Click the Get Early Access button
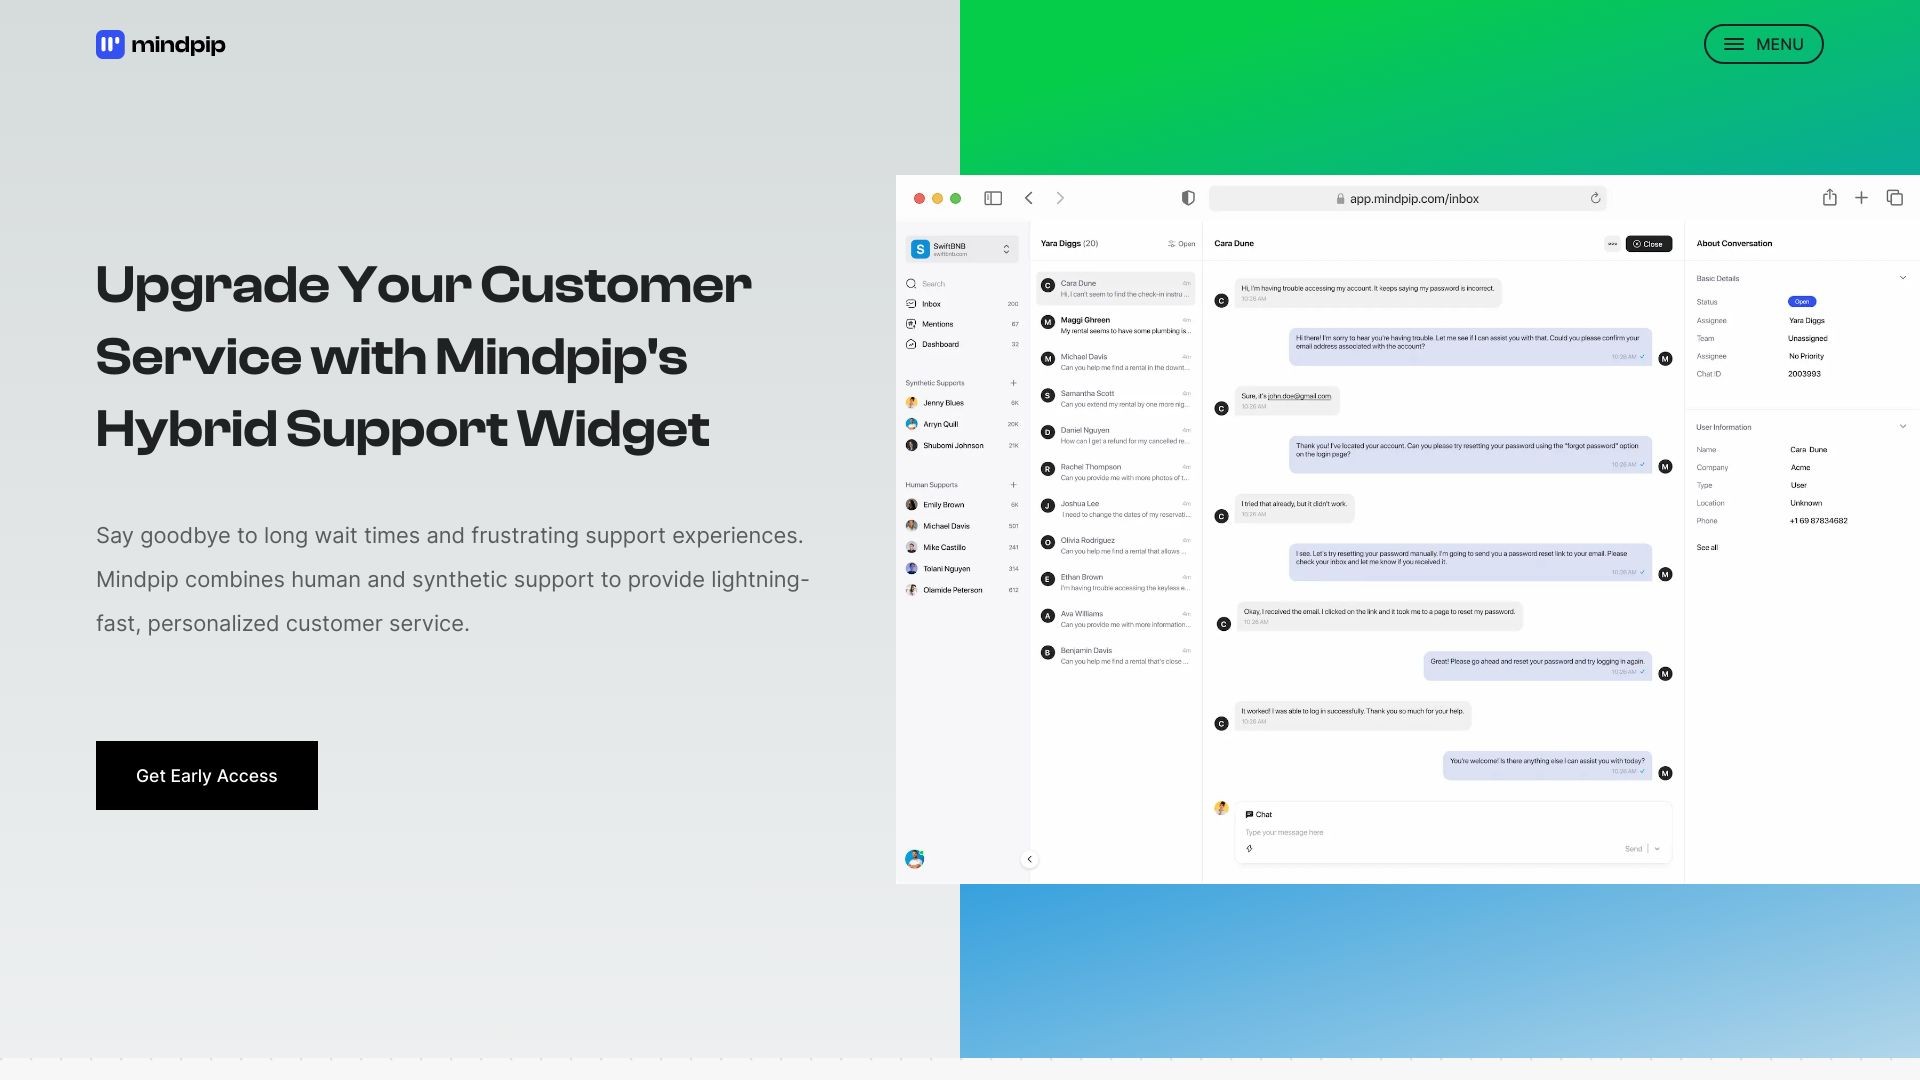 (x=207, y=775)
